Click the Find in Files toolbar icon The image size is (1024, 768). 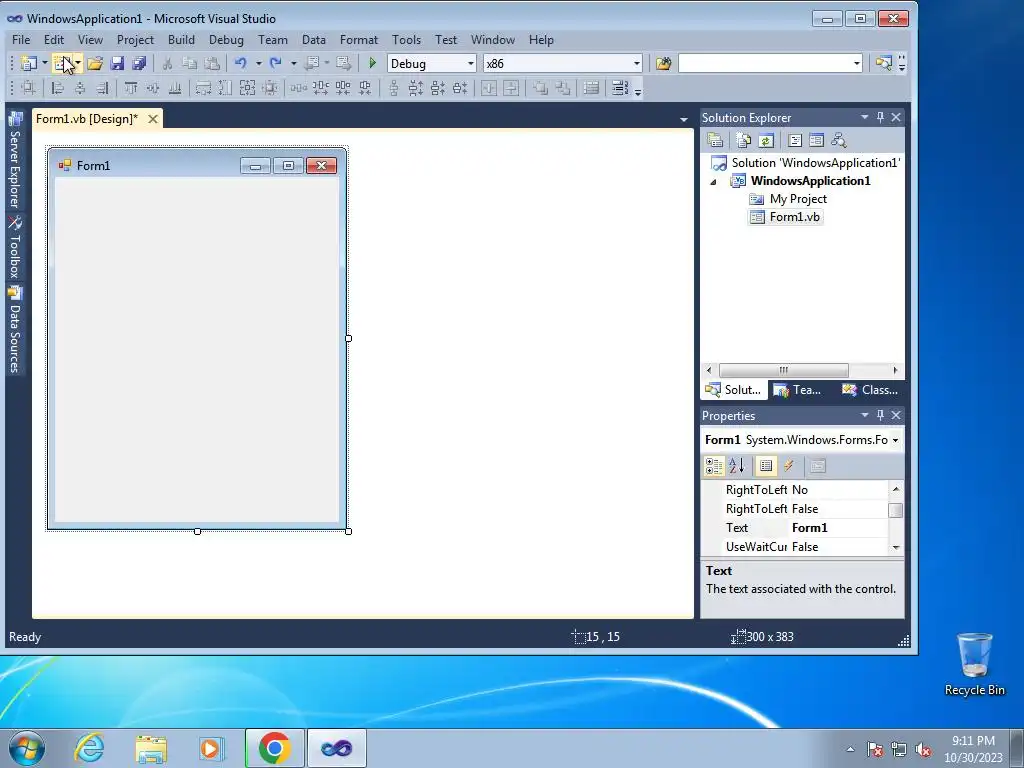664,63
